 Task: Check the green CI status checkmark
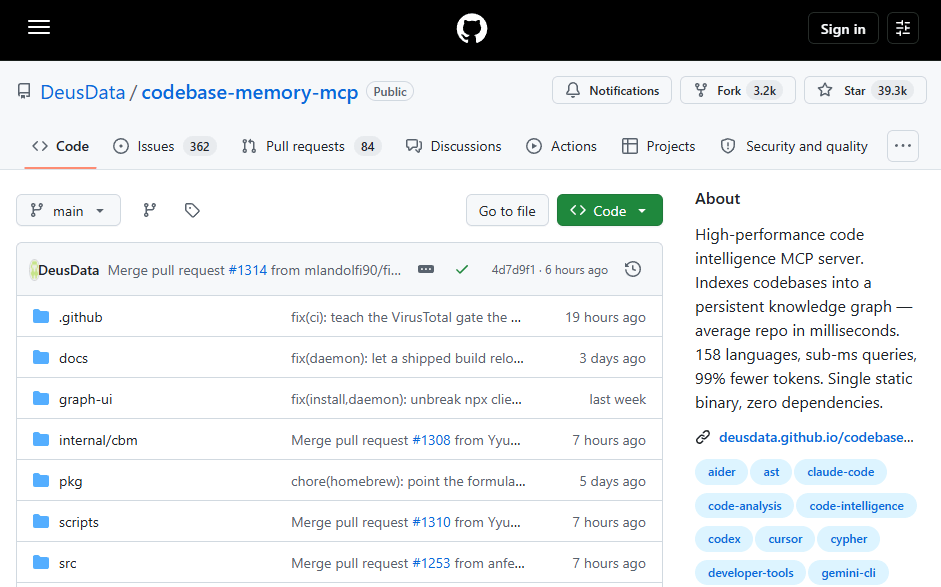coord(461,269)
